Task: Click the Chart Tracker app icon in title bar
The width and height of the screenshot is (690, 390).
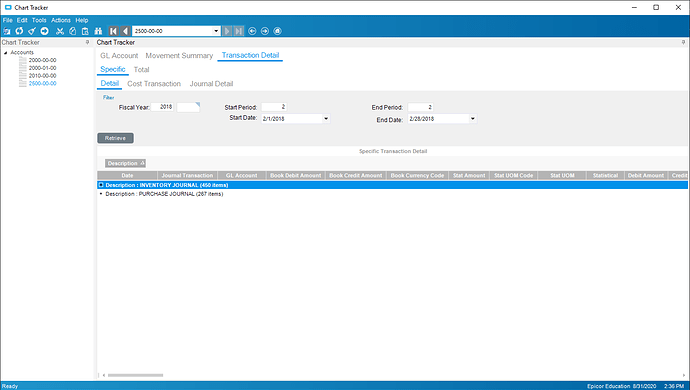Action: 8,7
